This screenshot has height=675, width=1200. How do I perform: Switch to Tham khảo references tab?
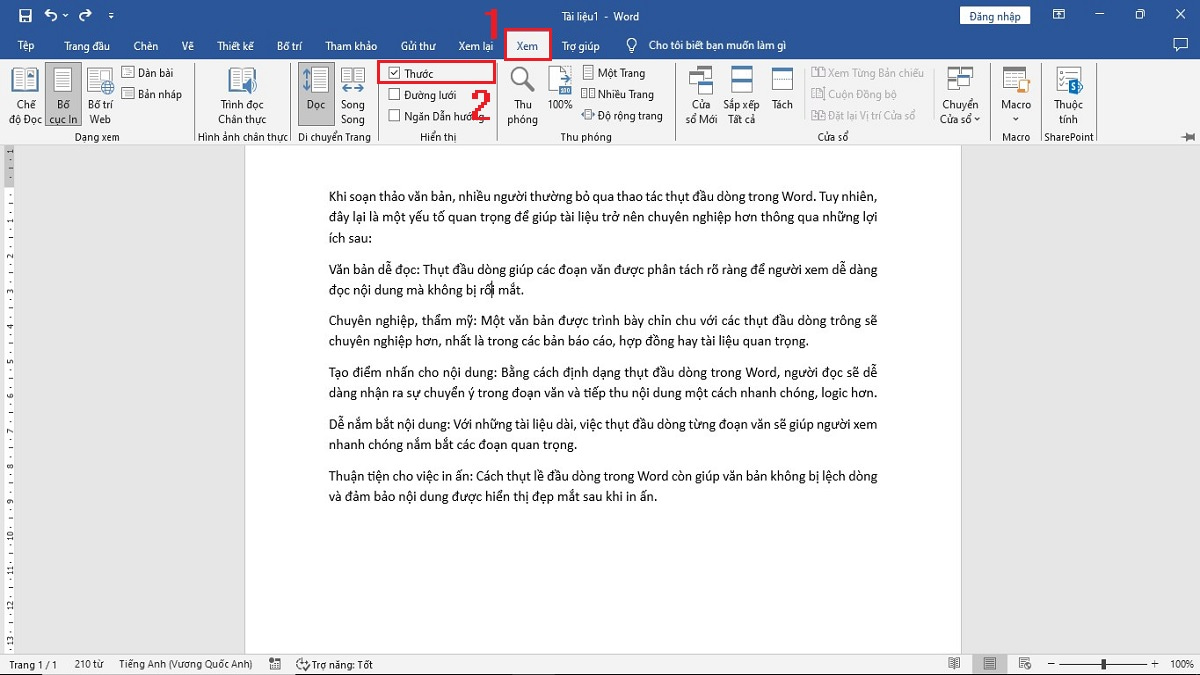(351, 46)
